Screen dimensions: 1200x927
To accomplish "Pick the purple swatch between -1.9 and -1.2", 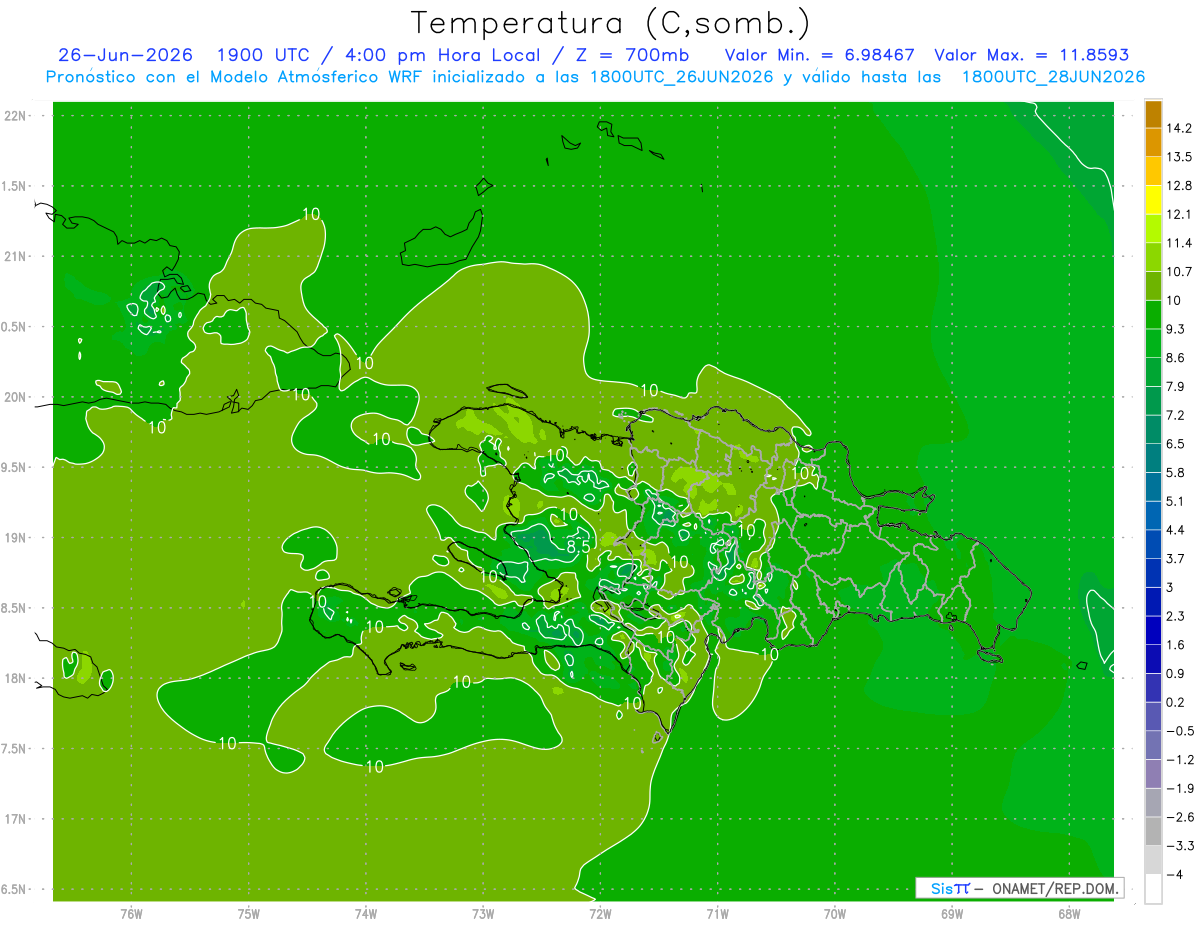I will point(1153,774).
